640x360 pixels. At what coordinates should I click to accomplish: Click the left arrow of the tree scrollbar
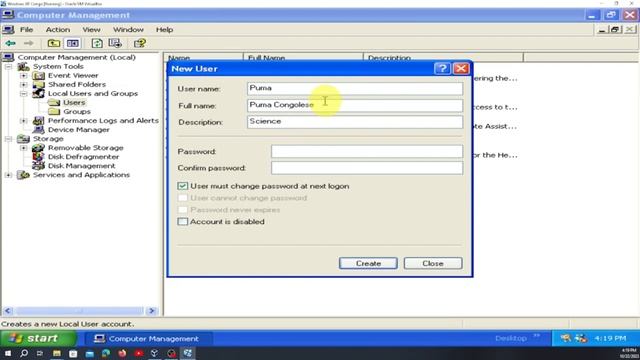pos(8,311)
